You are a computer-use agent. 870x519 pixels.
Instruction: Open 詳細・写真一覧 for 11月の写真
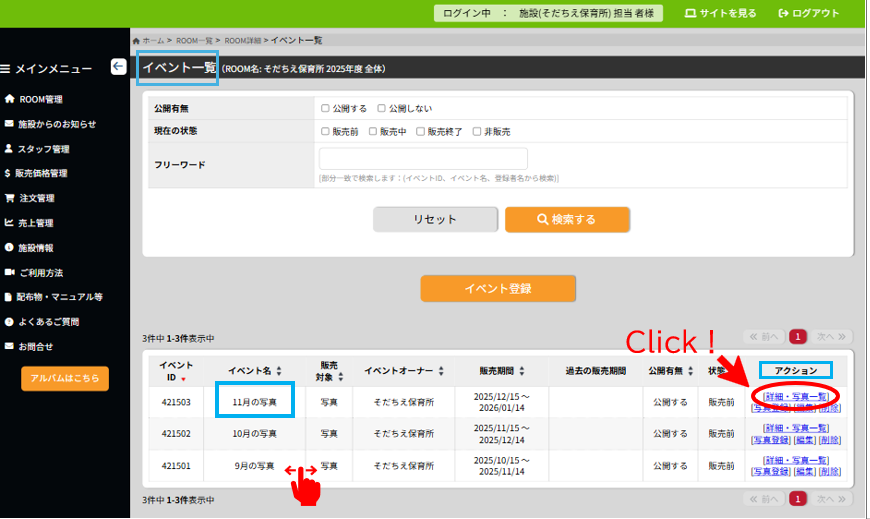[796, 397]
